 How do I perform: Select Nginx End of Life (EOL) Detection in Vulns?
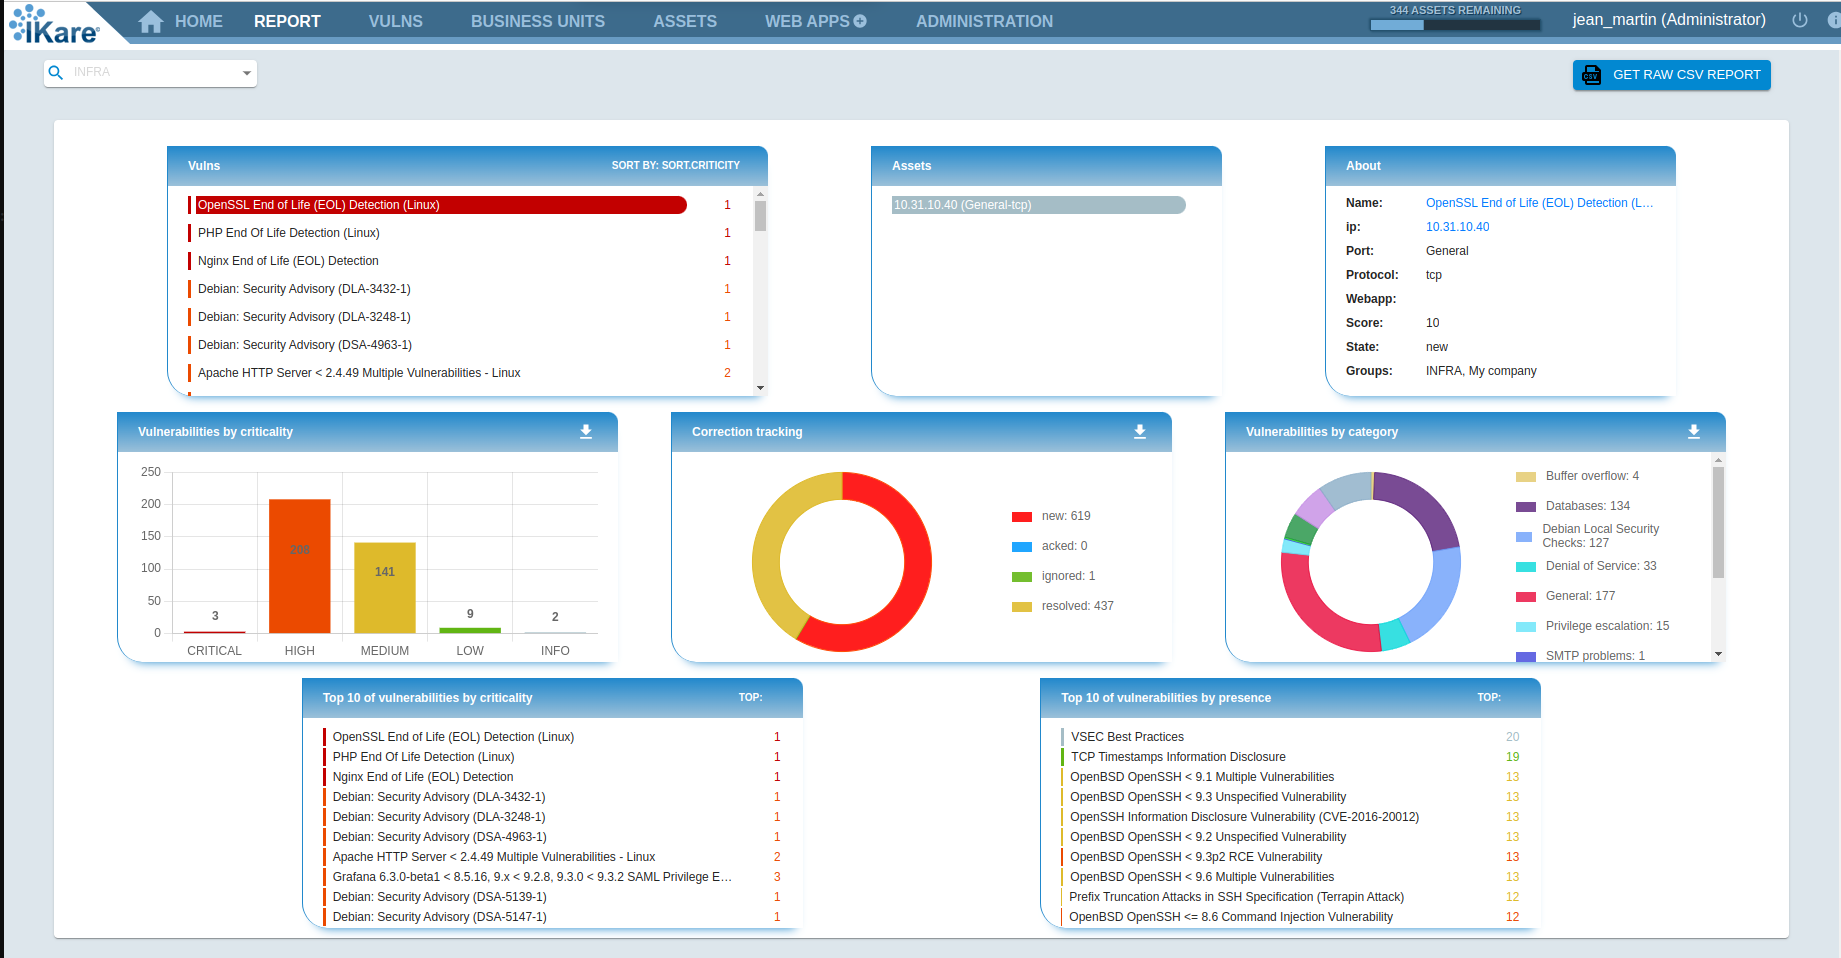[x=460, y=261]
